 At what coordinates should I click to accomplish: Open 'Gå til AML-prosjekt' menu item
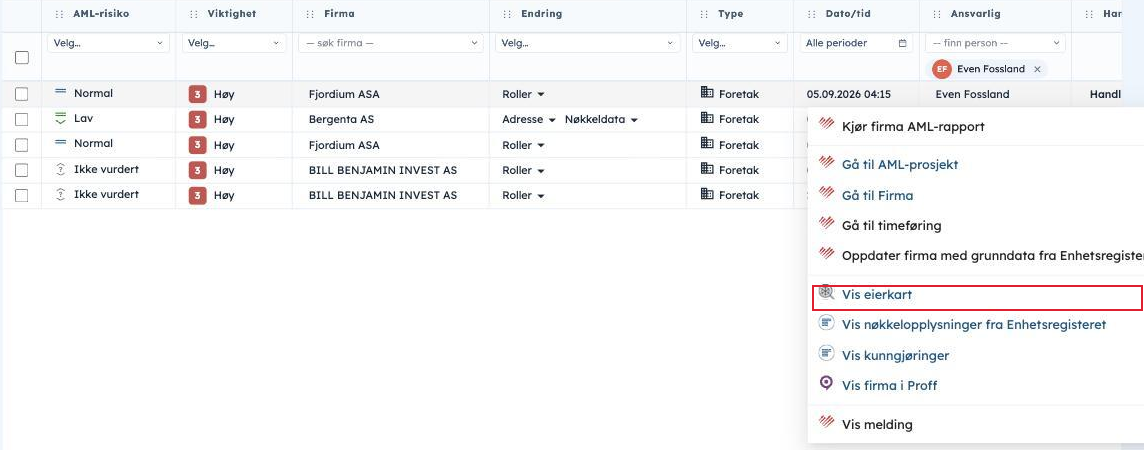click(900, 165)
